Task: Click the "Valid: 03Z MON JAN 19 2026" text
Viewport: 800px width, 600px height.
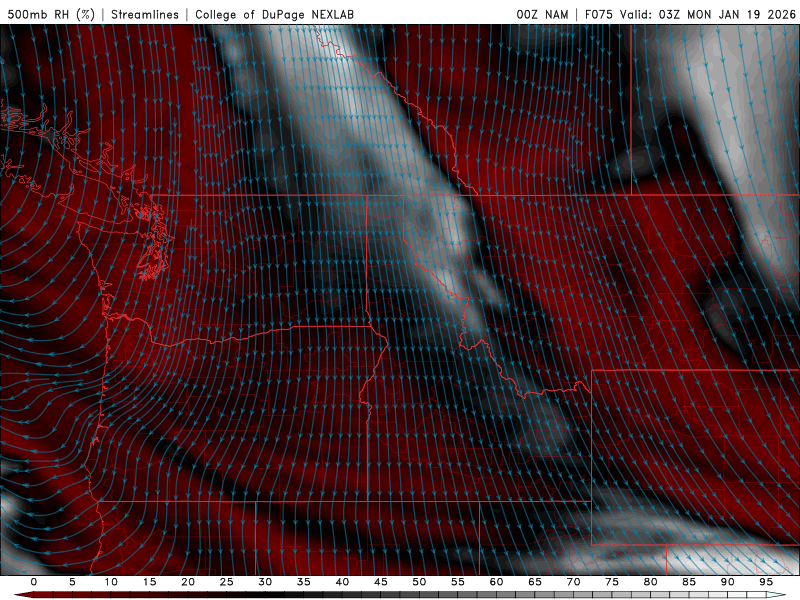Action: (x=708, y=14)
